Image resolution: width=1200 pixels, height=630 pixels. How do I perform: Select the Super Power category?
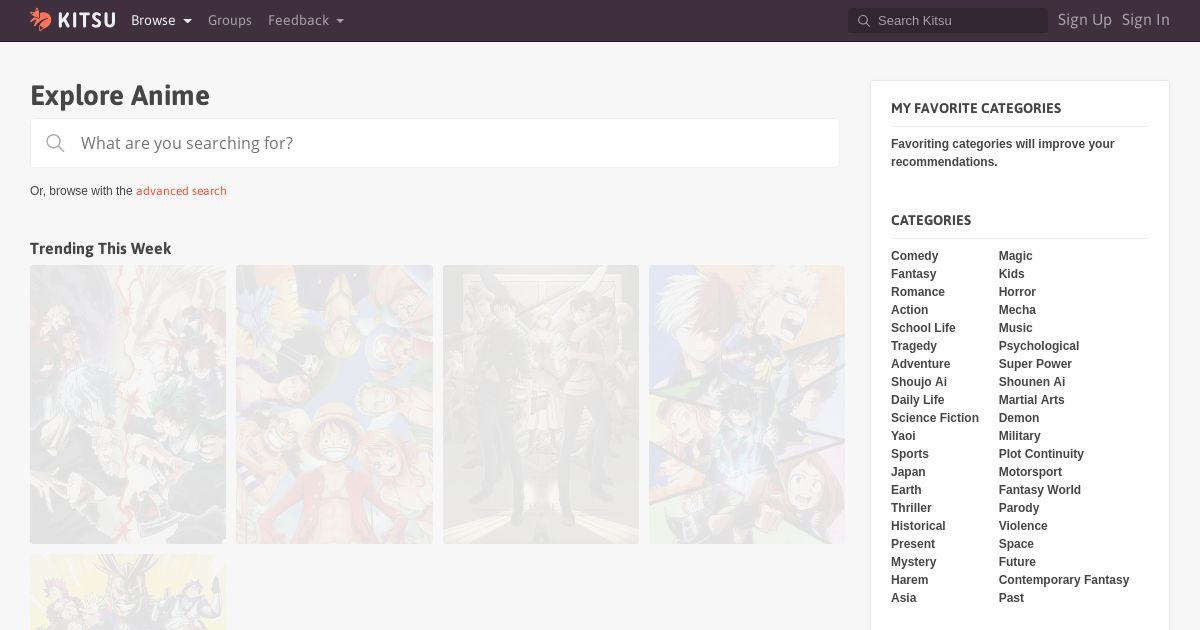(1035, 364)
